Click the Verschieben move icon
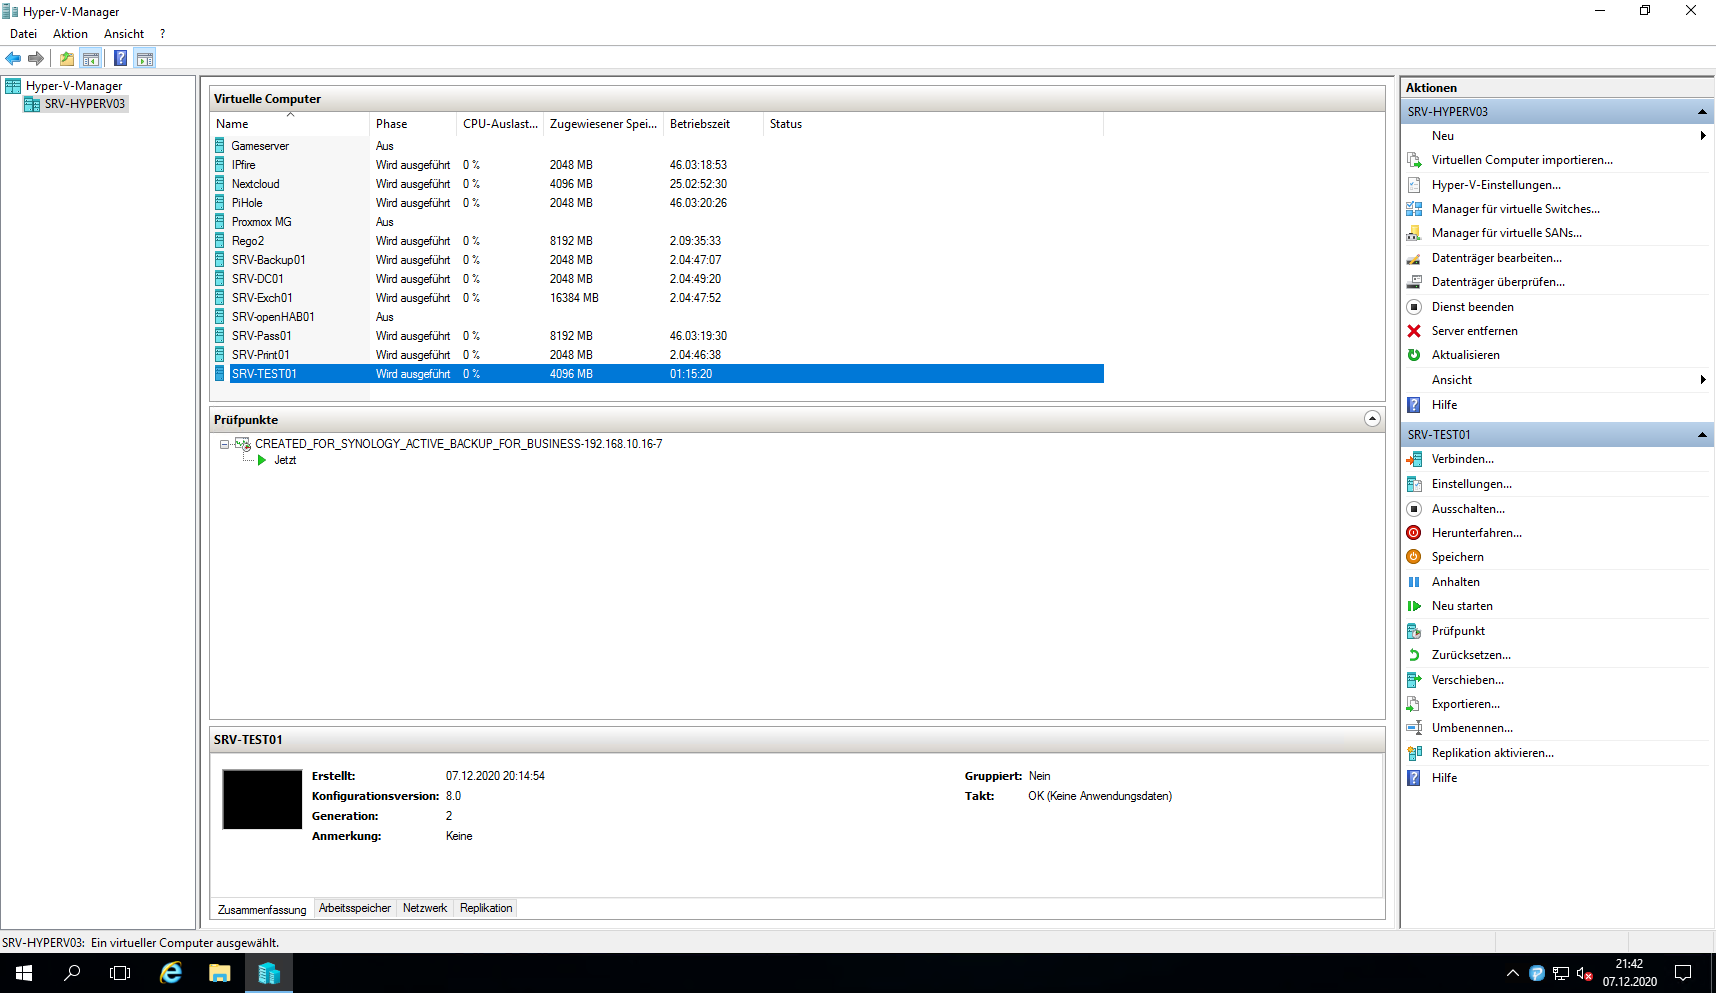Viewport: 1716px width, 993px height. click(1414, 680)
